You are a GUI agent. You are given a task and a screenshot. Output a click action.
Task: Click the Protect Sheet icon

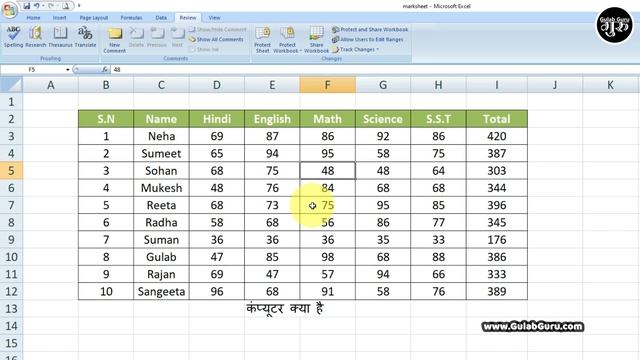tap(262, 40)
